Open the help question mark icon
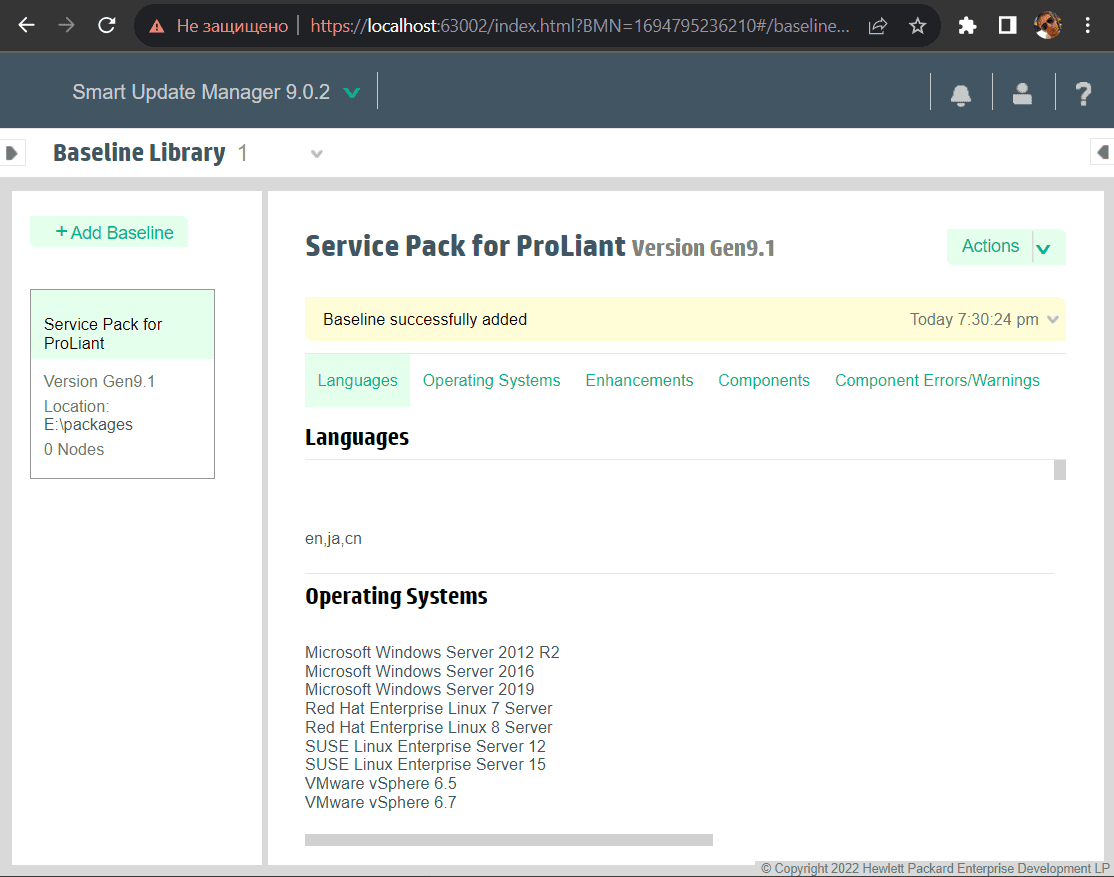1114x877 pixels. tap(1083, 93)
